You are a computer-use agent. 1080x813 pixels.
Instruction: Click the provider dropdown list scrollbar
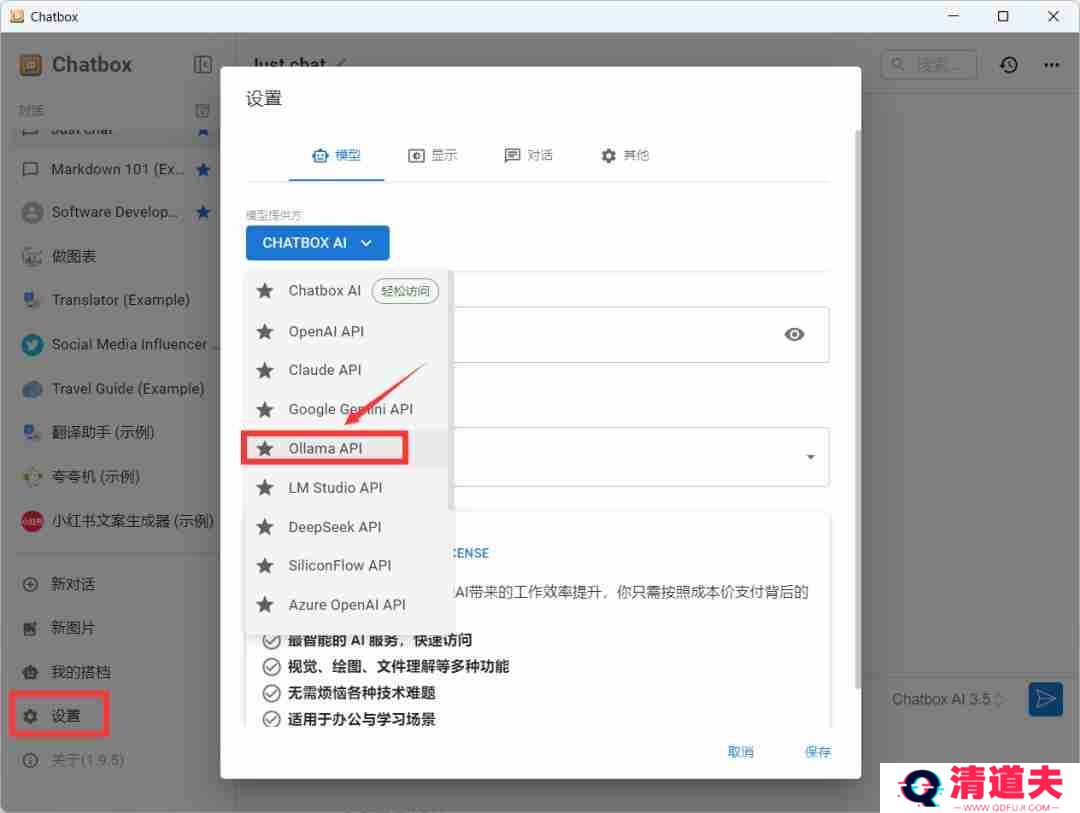[x=451, y=389]
